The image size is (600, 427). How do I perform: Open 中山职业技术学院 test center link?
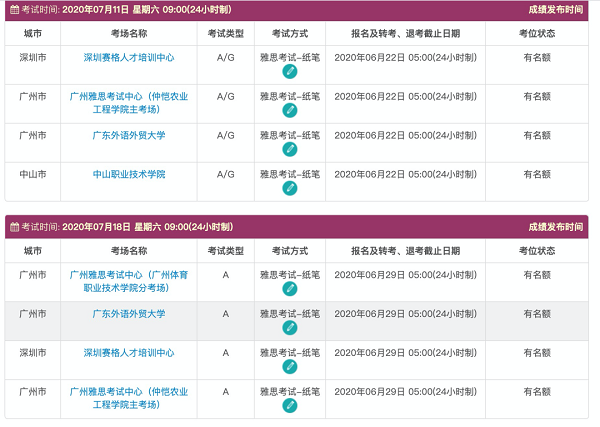129,174
